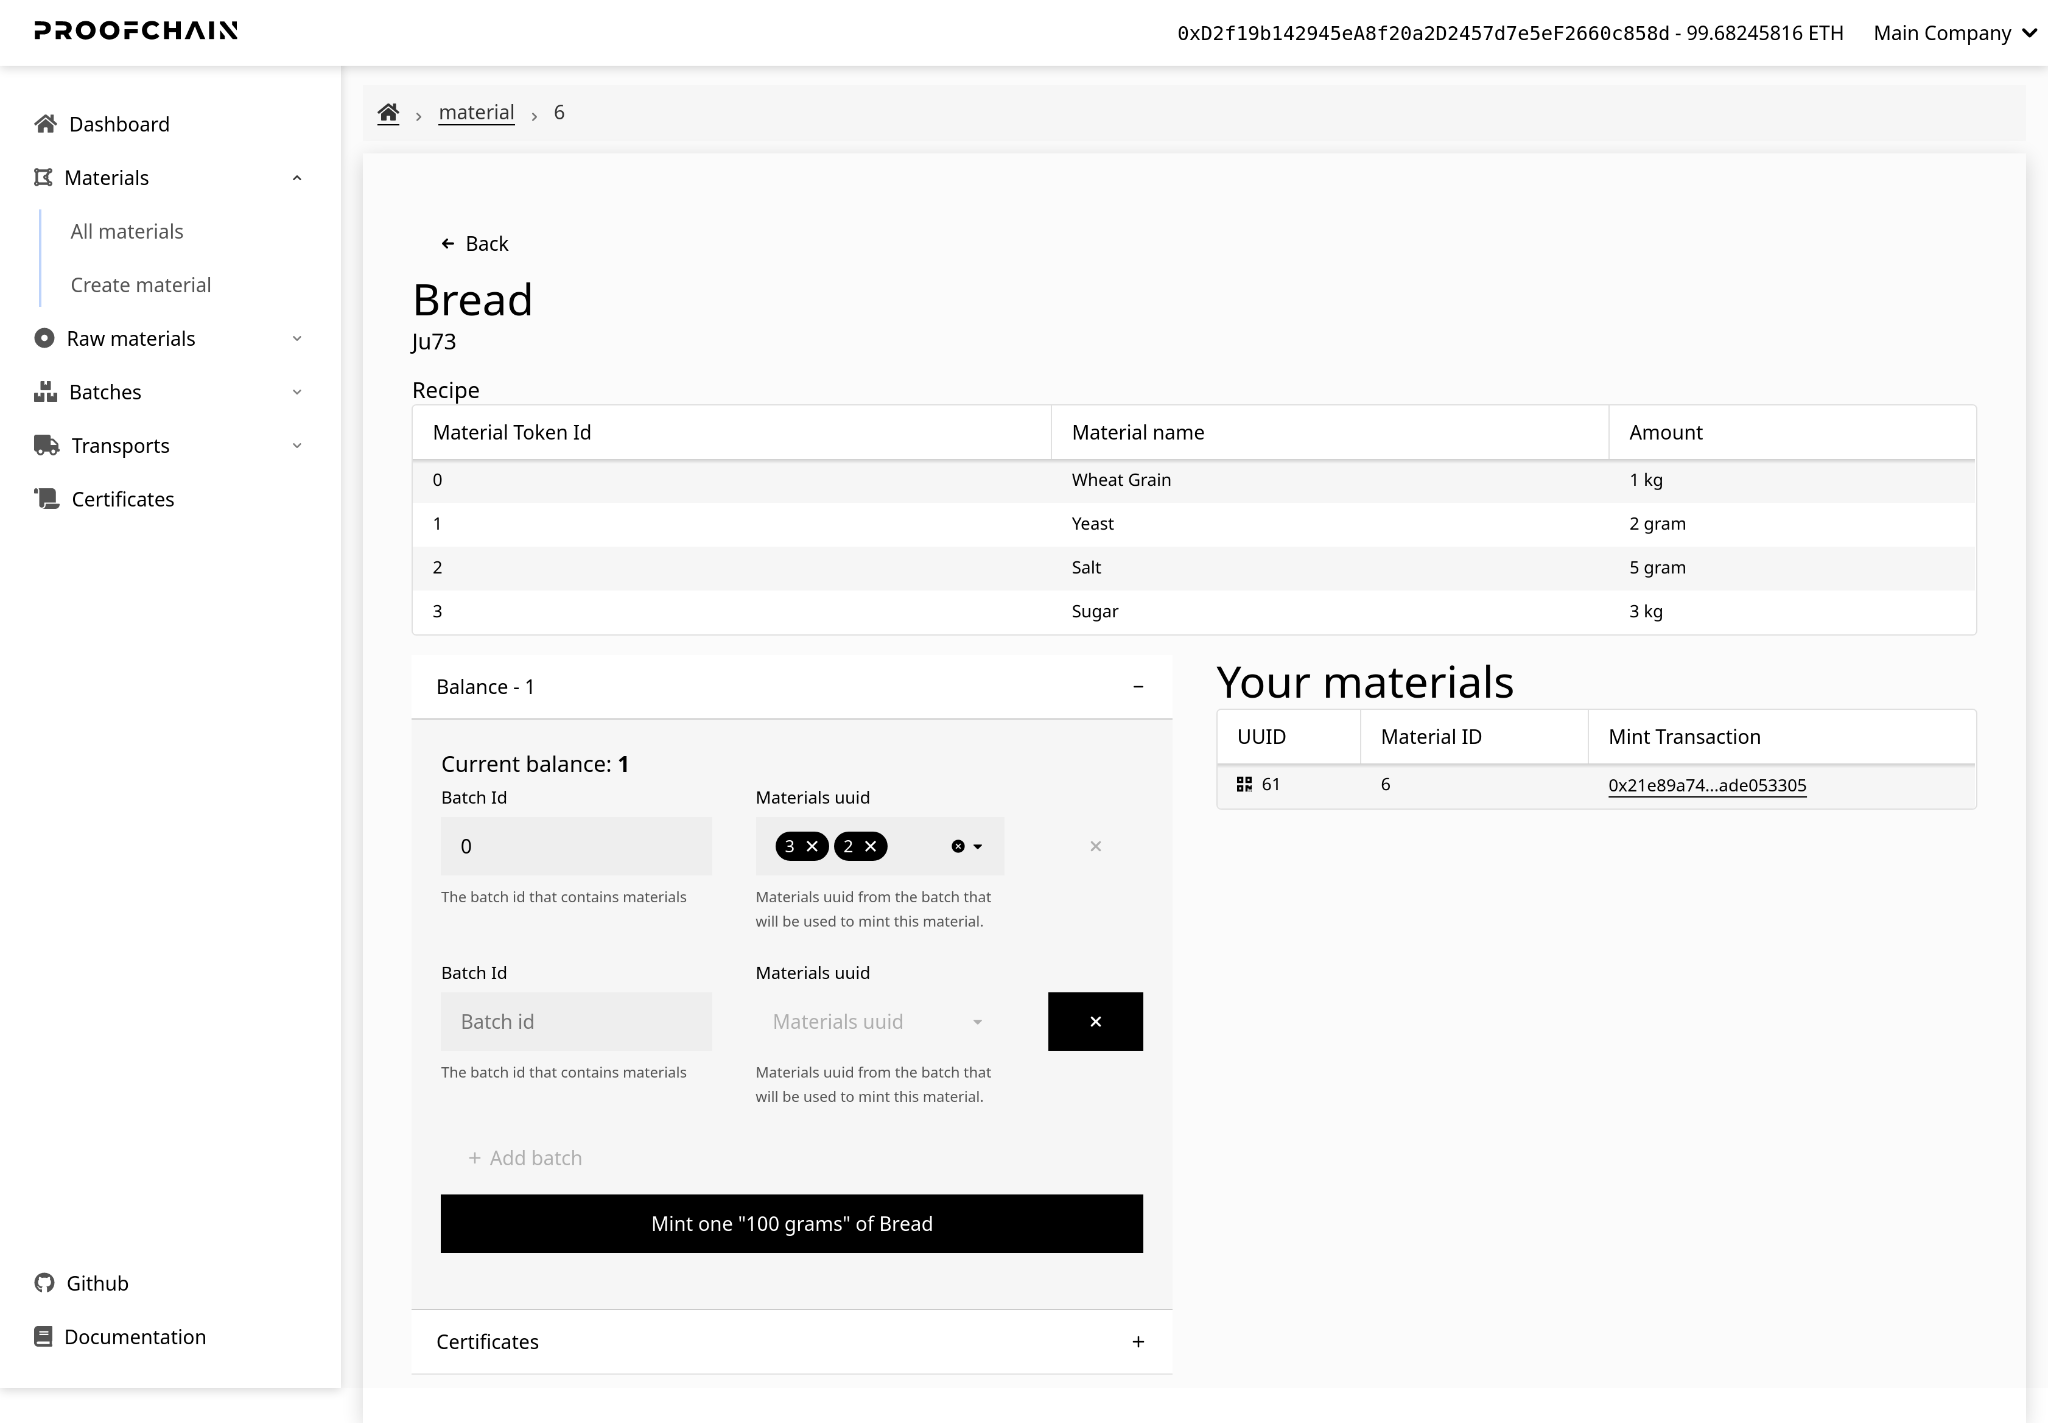The height and width of the screenshot is (1423, 2048).
Task: Toggle the Certificates section expander
Action: [x=1138, y=1340]
